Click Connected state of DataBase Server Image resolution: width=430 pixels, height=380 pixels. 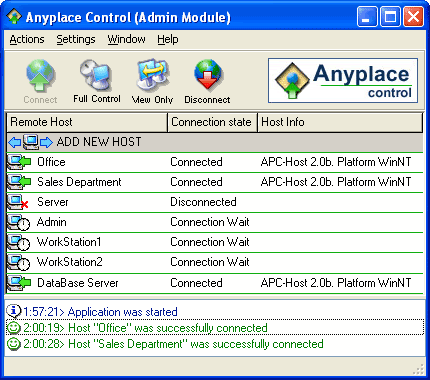point(196,283)
